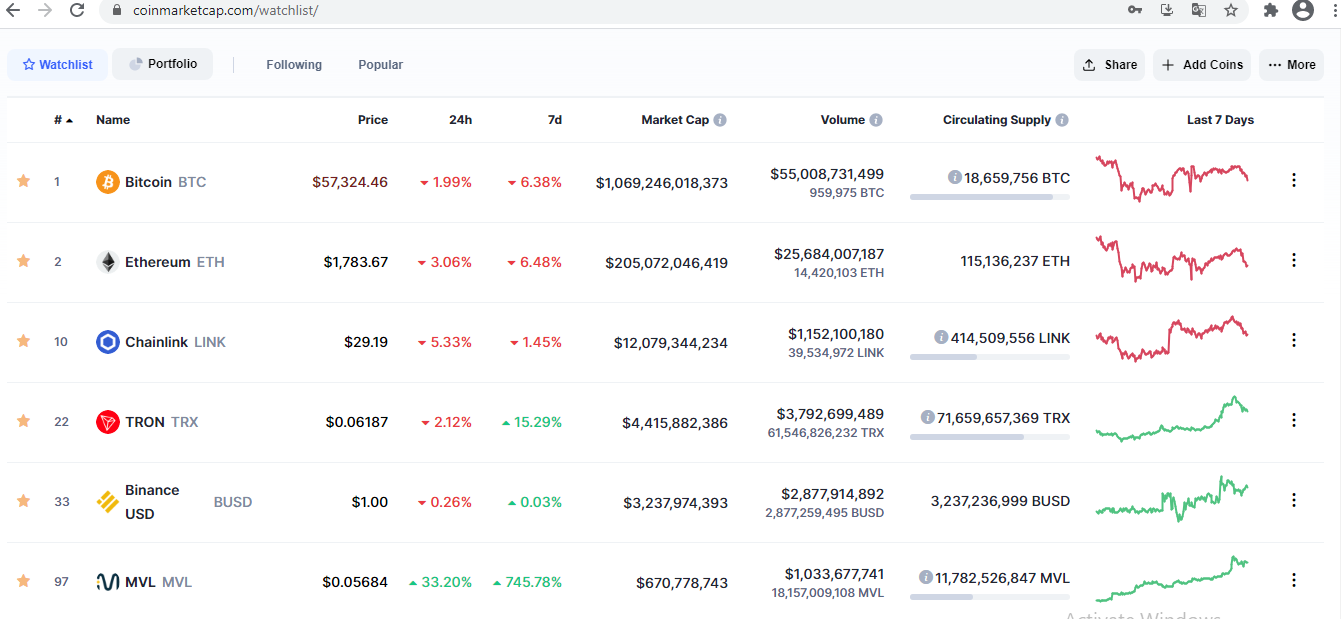Click the Volume info icon

[876, 120]
